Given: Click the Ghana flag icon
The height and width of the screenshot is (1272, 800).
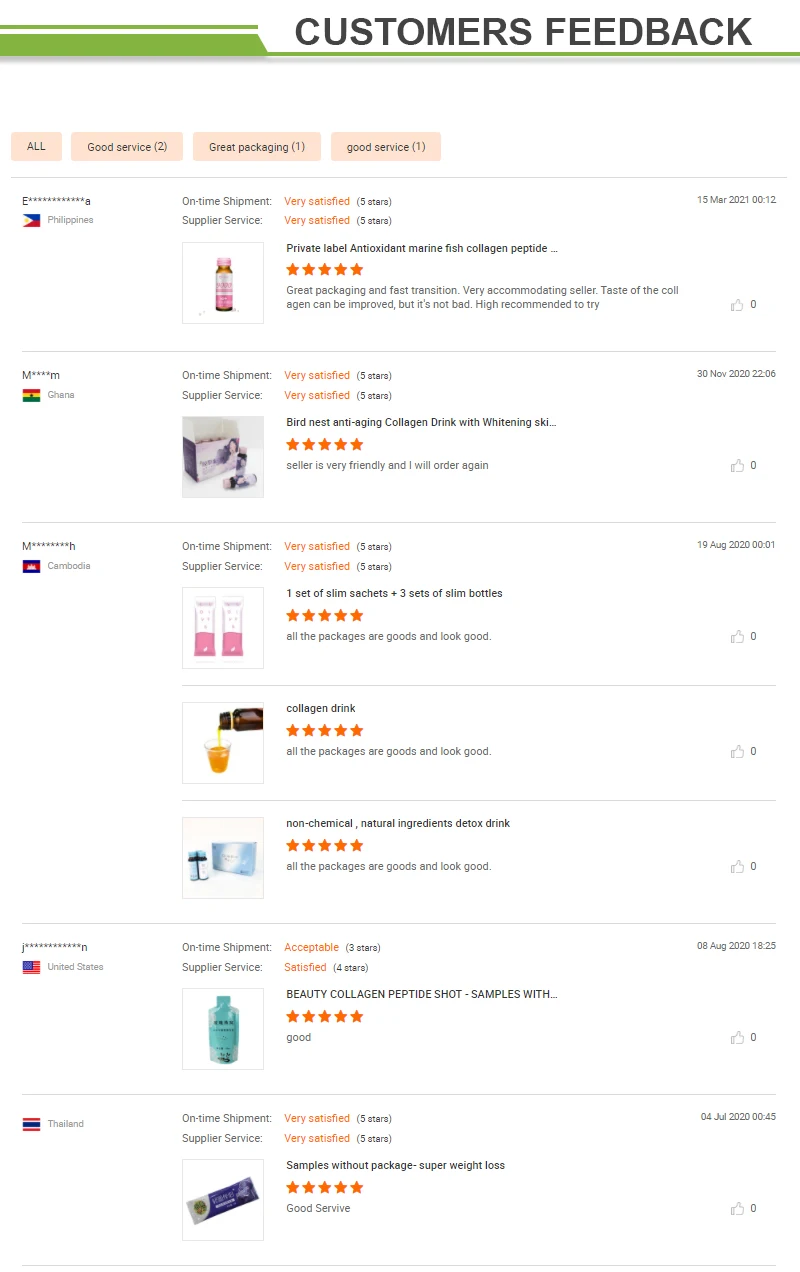Looking at the screenshot, I should coord(29,394).
